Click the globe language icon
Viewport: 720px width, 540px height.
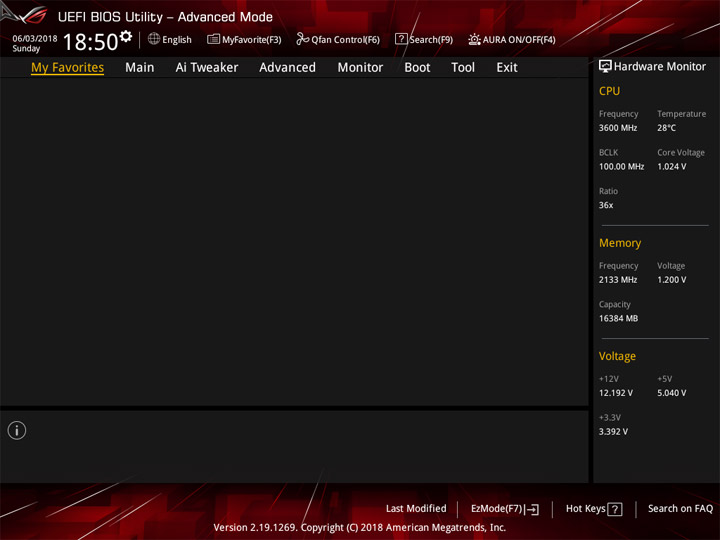(154, 39)
